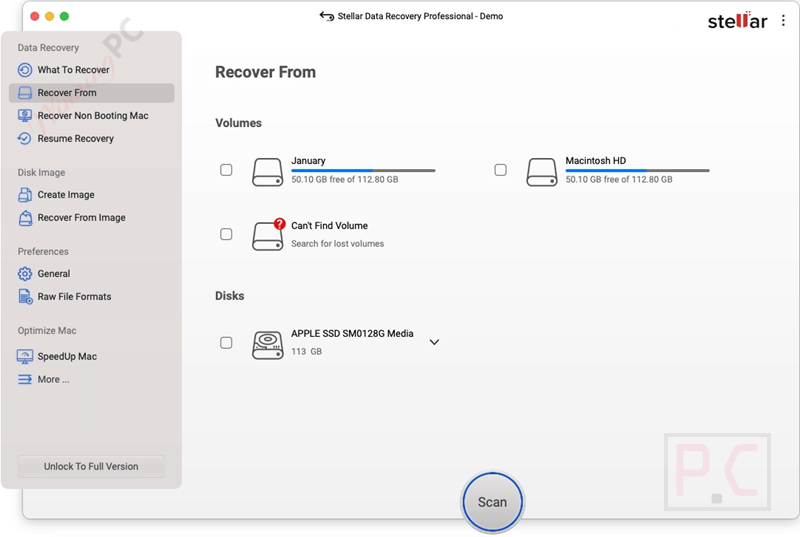Click the More list icon
Viewport: 800px width, 537px height.
point(24,379)
